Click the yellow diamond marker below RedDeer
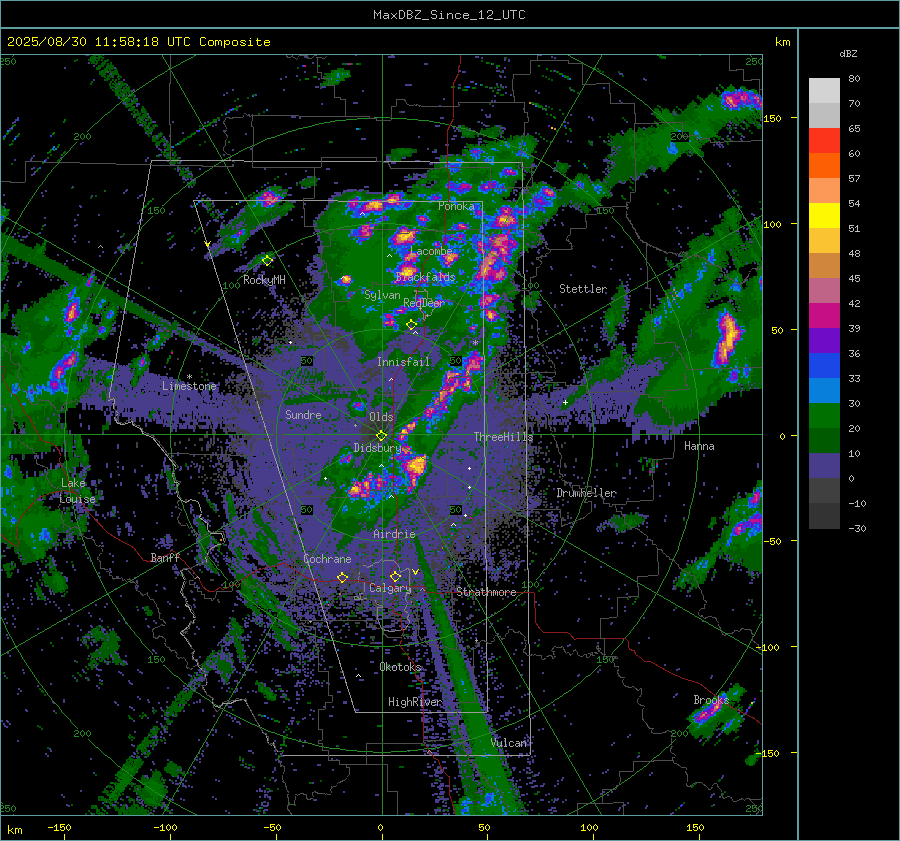 click(x=412, y=325)
